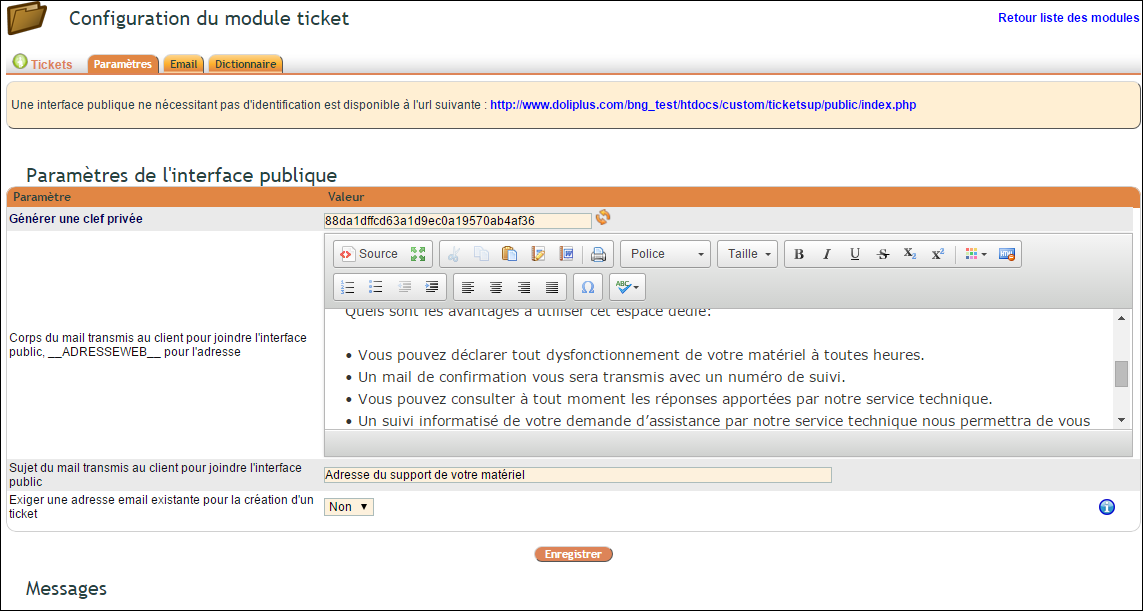The height and width of the screenshot is (611, 1143).
Task: Increase the indent level
Action: tap(432, 287)
